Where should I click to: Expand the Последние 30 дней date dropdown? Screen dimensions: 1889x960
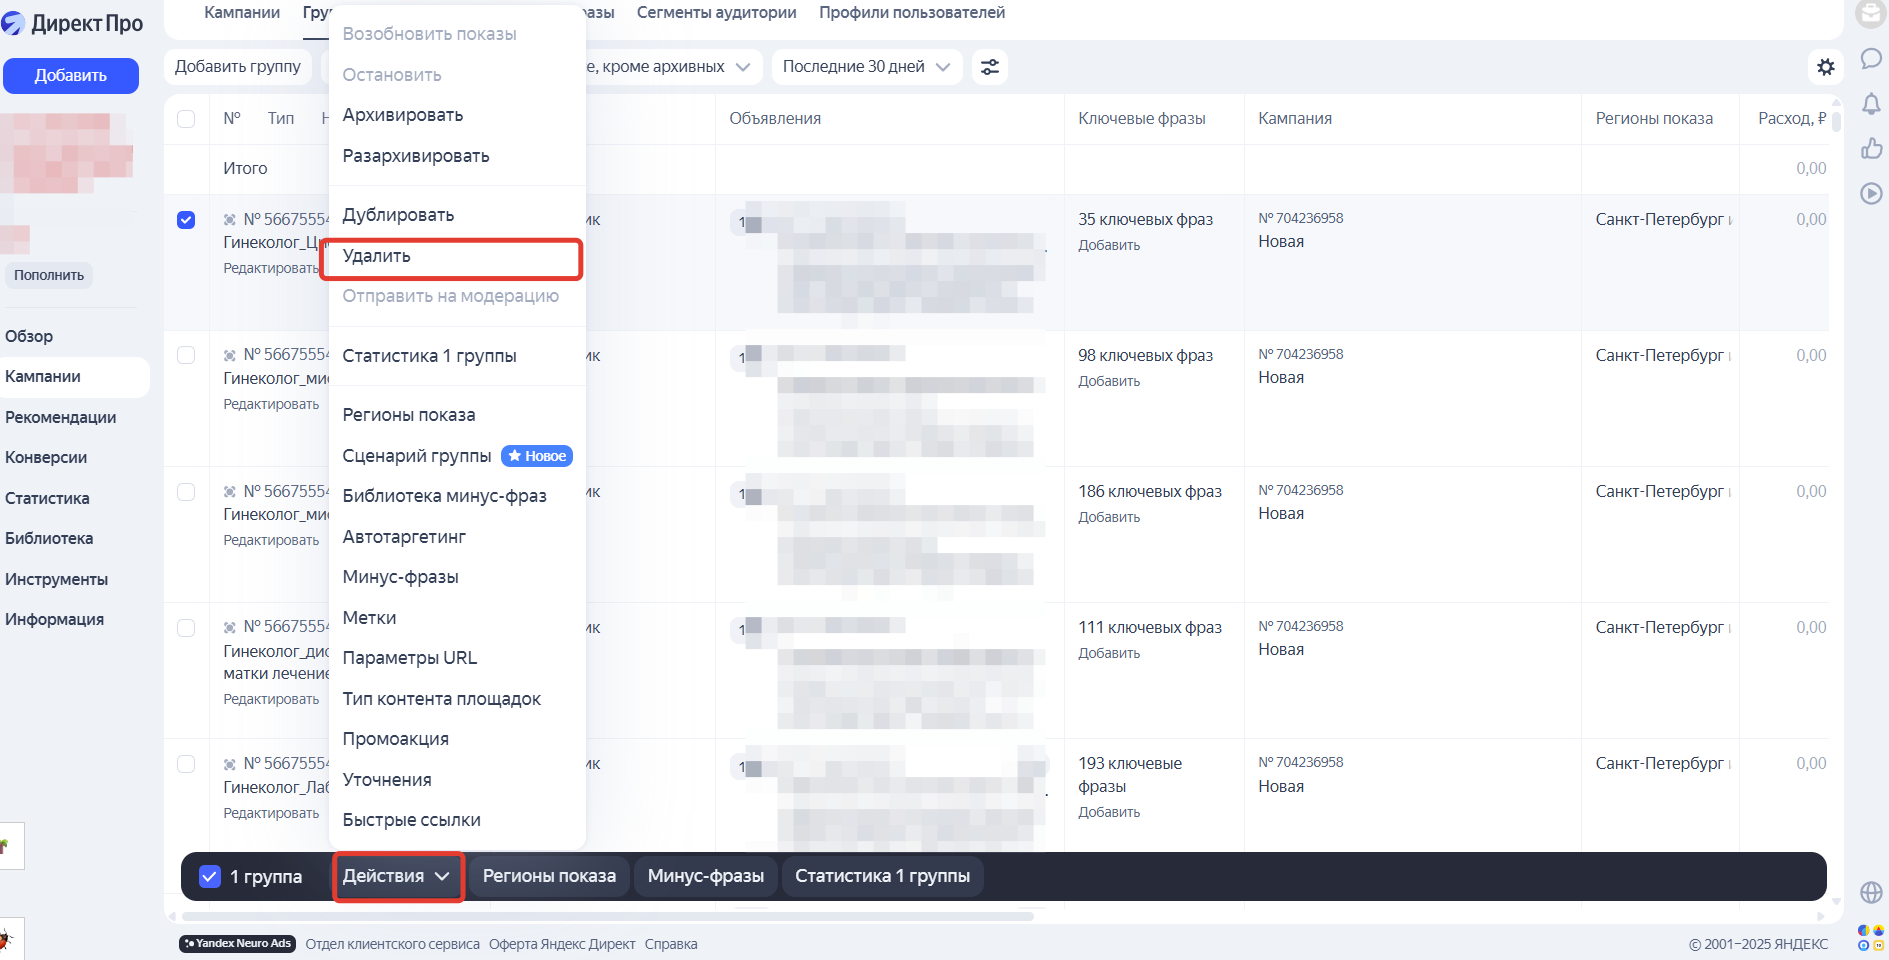(x=866, y=66)
